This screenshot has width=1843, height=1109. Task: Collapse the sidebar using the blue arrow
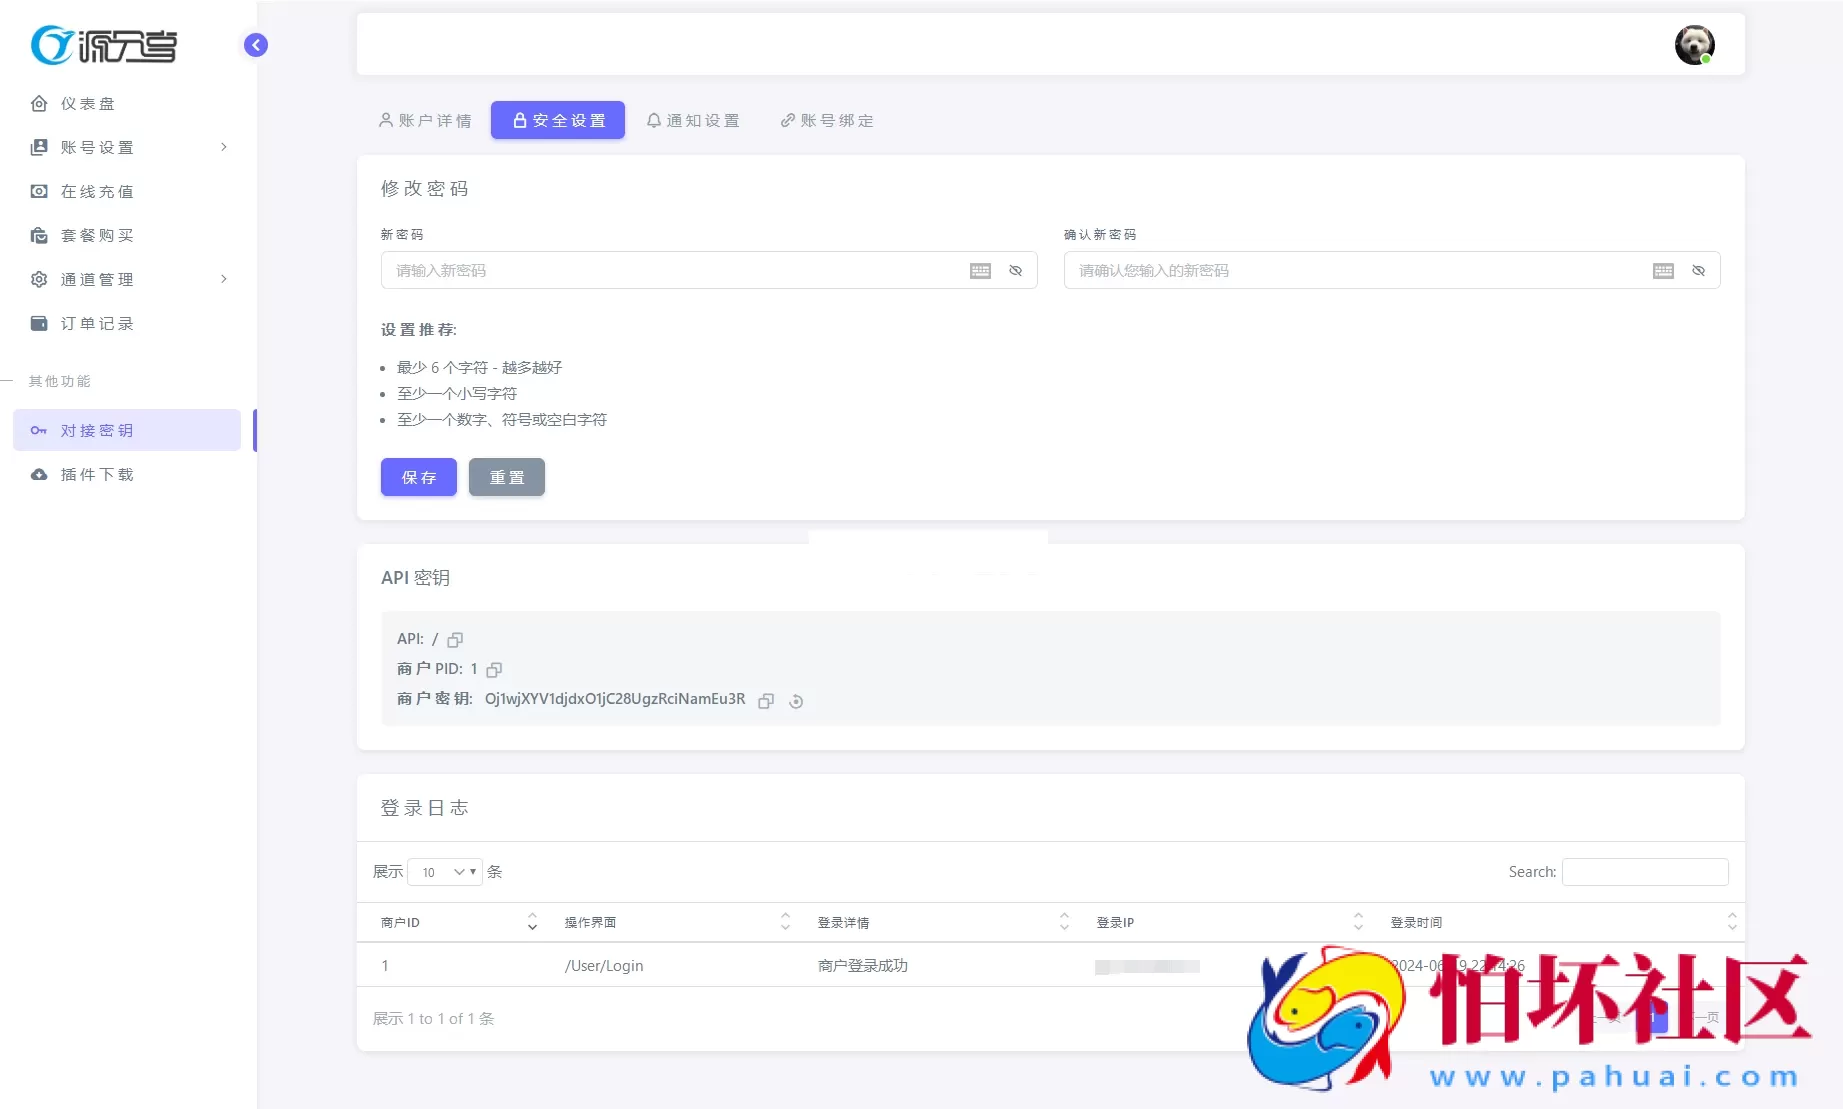point(255,45)
